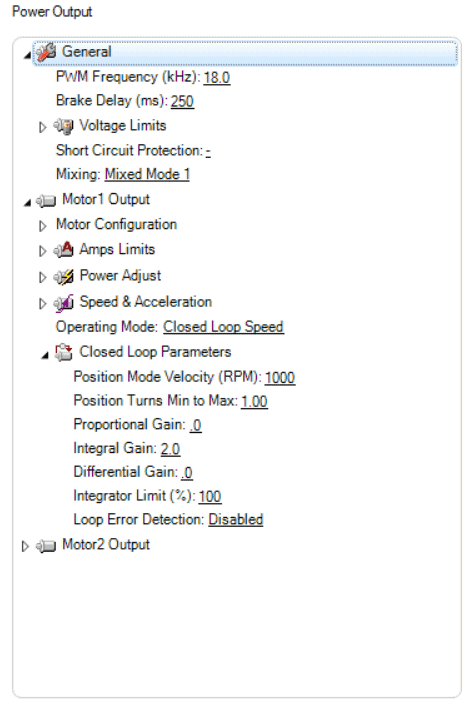Collapse the Closed Loop Parameters section
This screenshot has width=472, height=708.
[x=44, y=356]
